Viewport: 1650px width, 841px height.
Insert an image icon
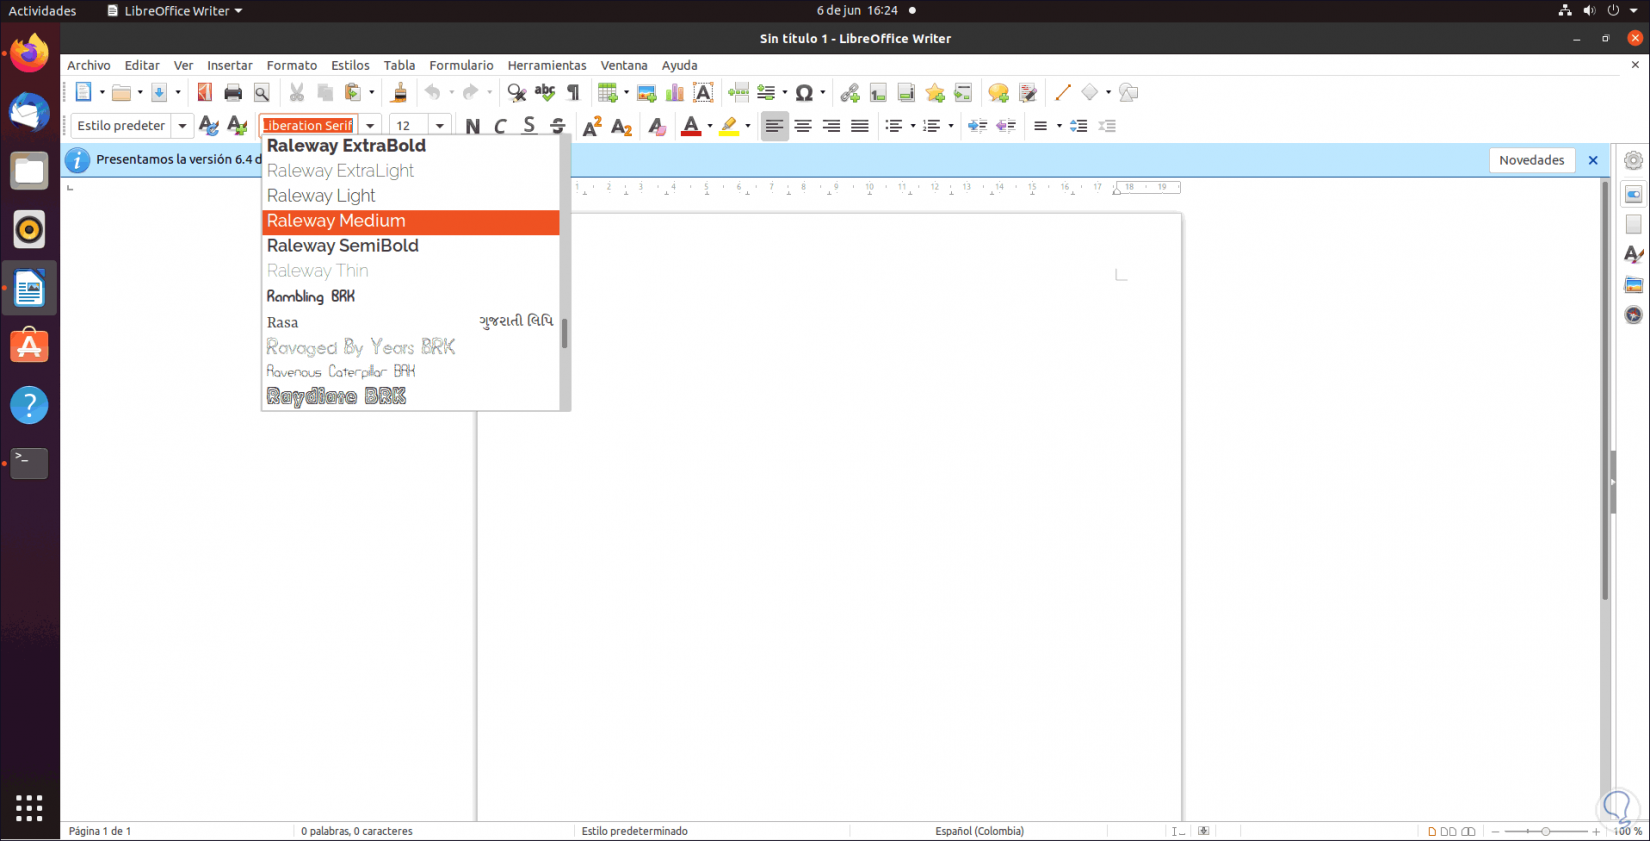pyautogui.click(x=647, y=93)
